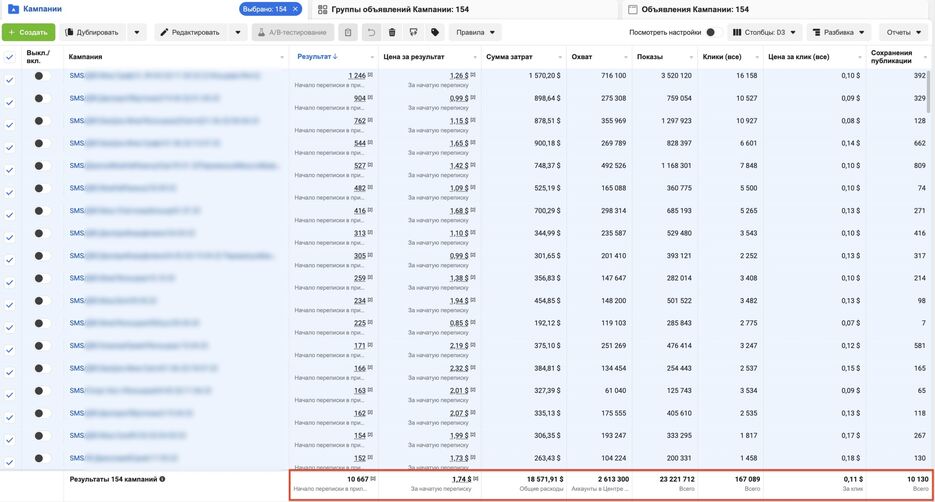Click the Результаты 154 кампаний label
The image size is (935, 502).
(113, 479)
